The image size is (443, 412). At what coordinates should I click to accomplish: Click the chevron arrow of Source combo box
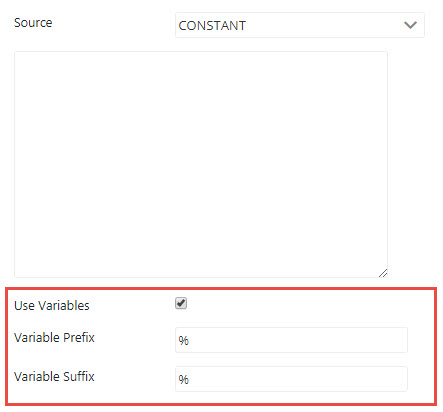[x=410, y=25]
